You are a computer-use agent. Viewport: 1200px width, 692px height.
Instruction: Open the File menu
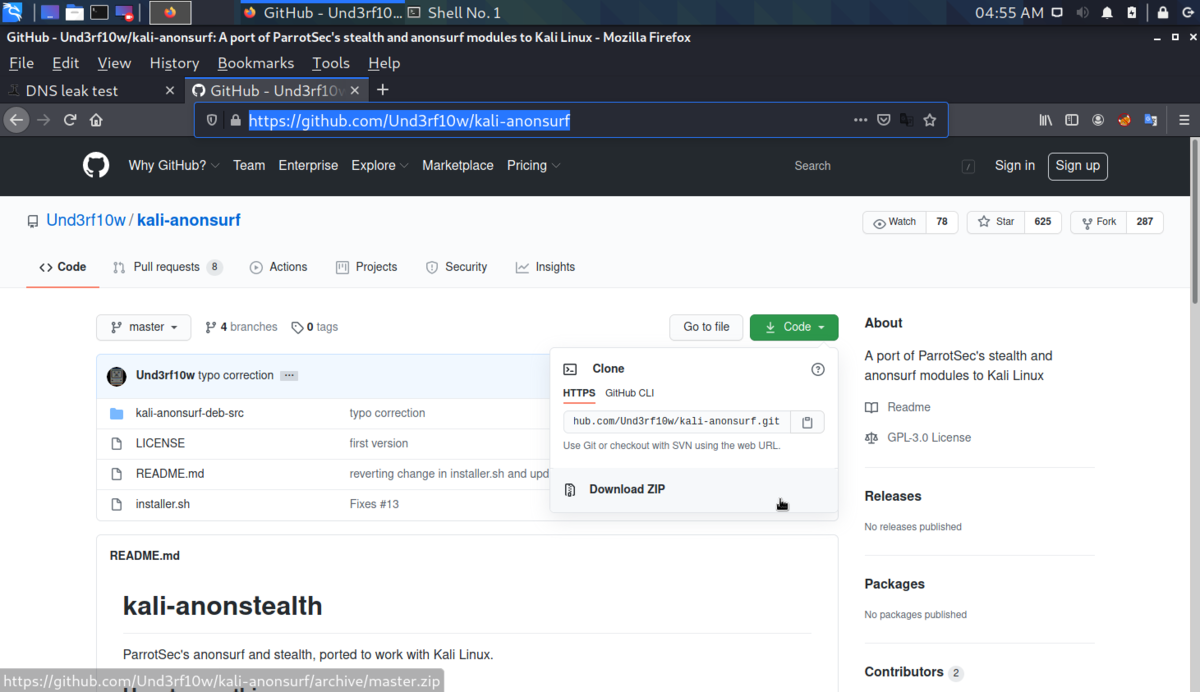tap(21, 63)
